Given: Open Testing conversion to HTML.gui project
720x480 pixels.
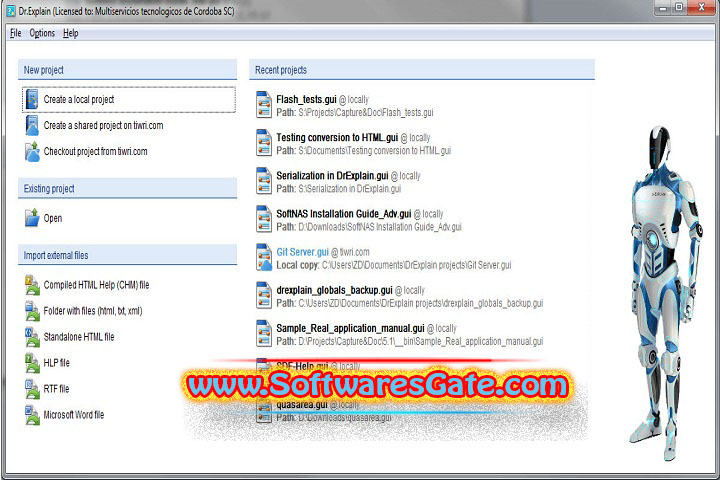Looking at the screenshot, I should [x=337, y=137].
